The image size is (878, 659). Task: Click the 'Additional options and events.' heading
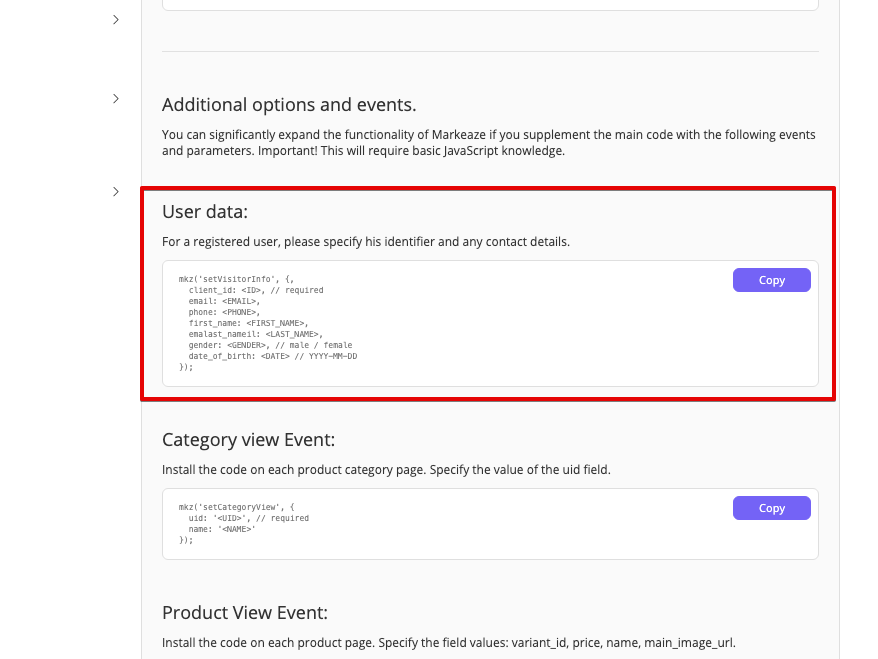point(289,105)
